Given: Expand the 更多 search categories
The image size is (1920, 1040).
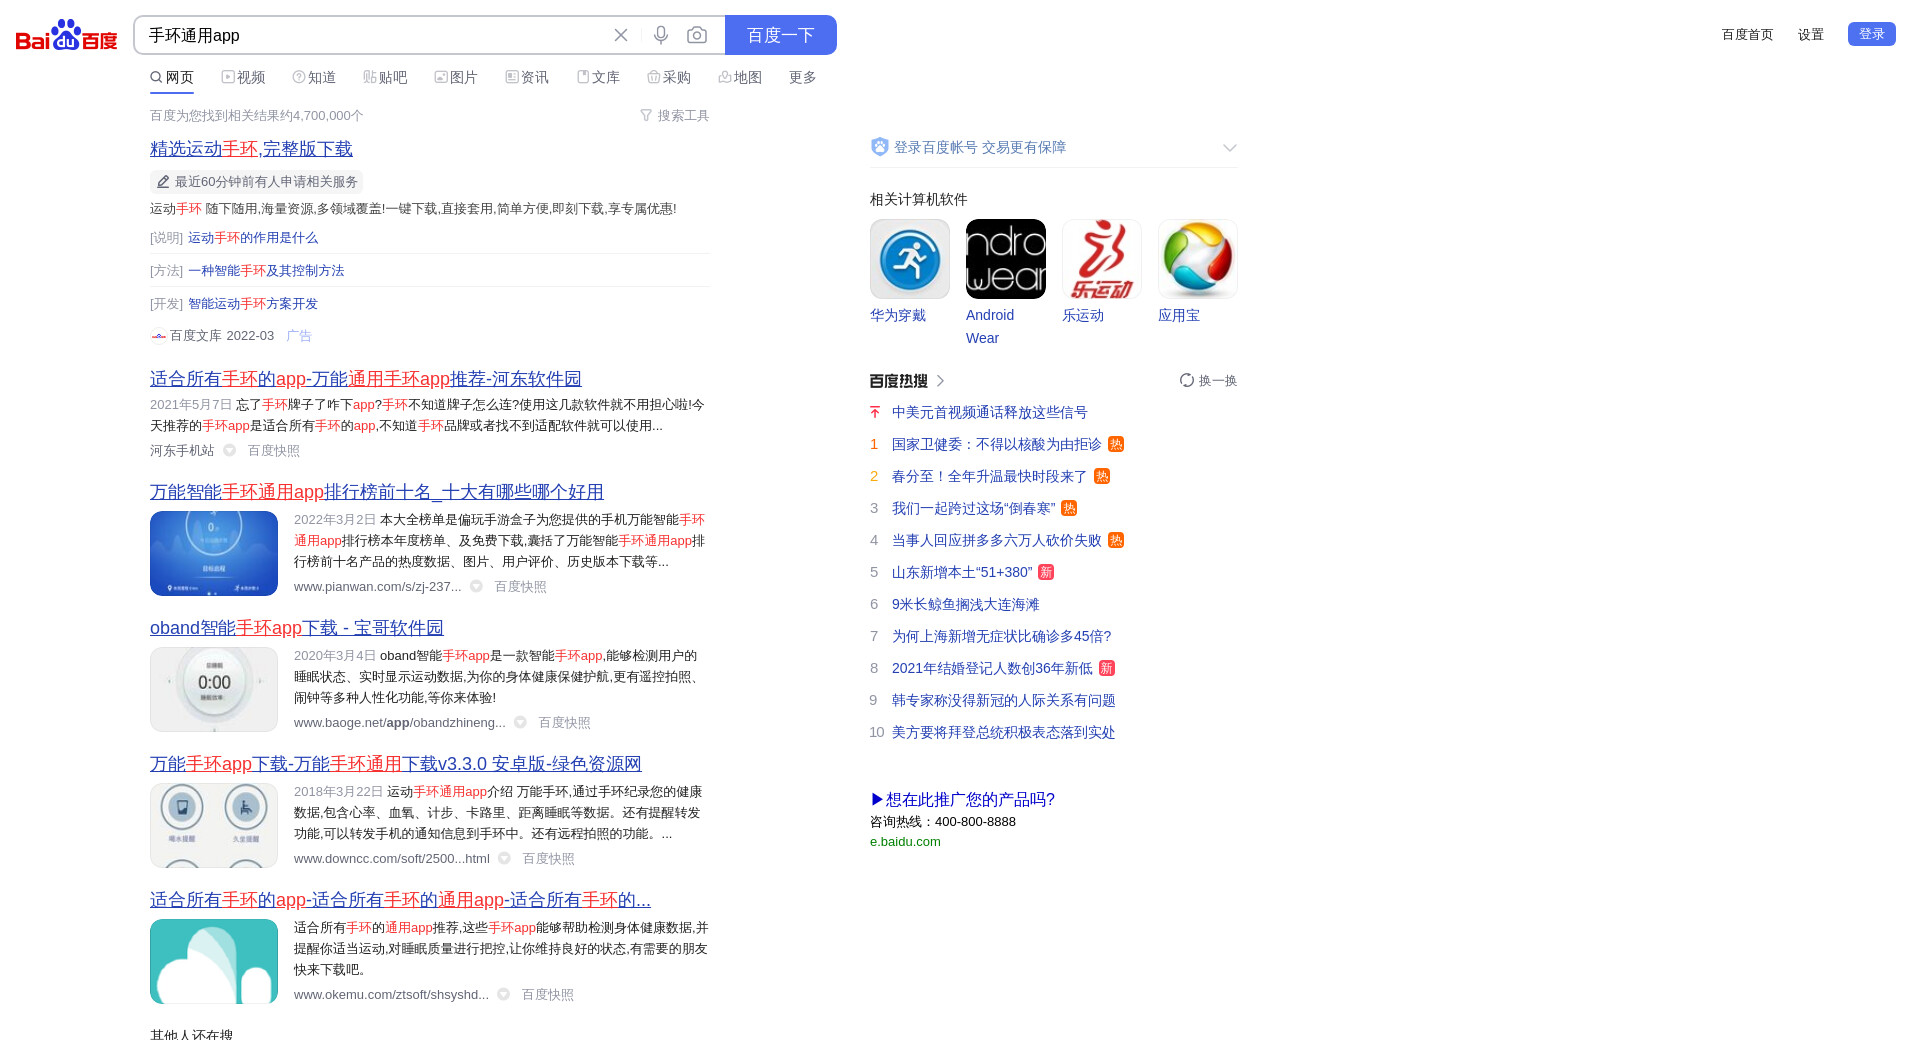Looking at the screenshot, I should click(x=802, y=77).
